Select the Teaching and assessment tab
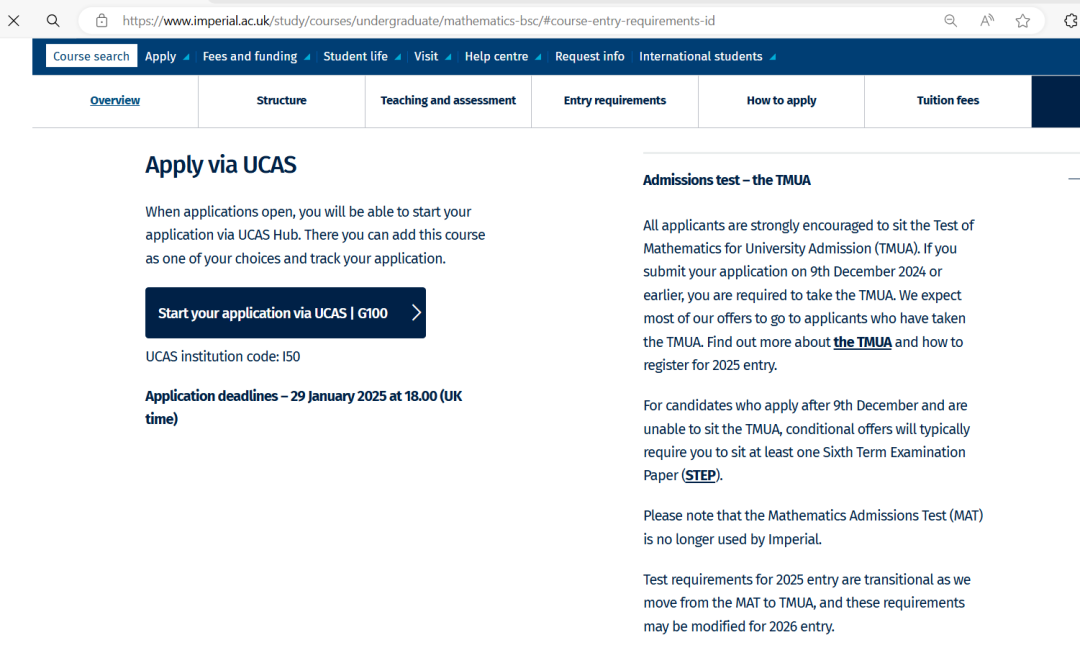Viewport: 1080px width, 658px height. coord(448,101)
